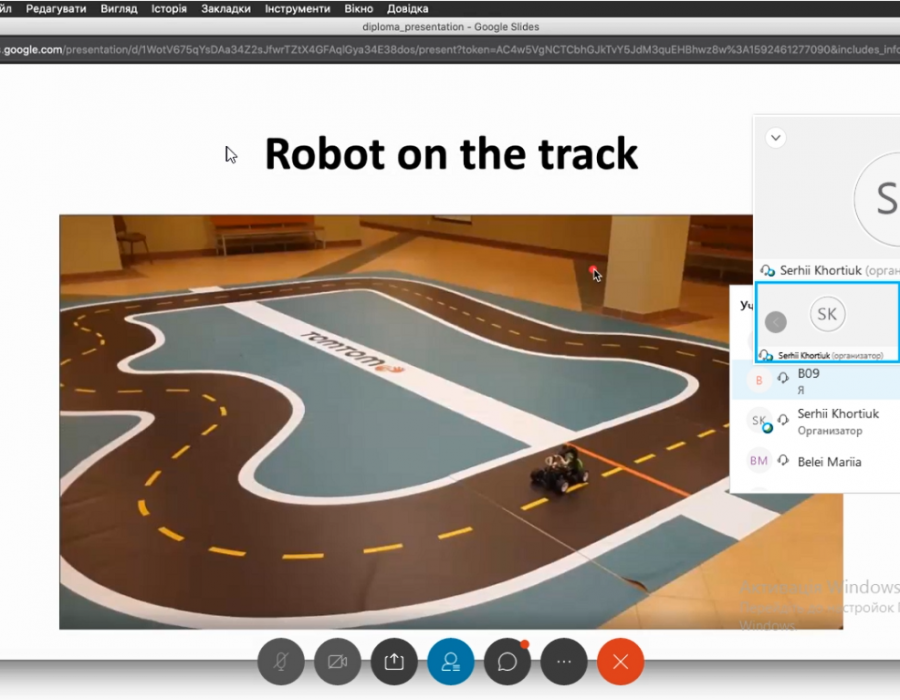Click the gray left-arrow in the SK thumbnail

[x=775, y=322]
